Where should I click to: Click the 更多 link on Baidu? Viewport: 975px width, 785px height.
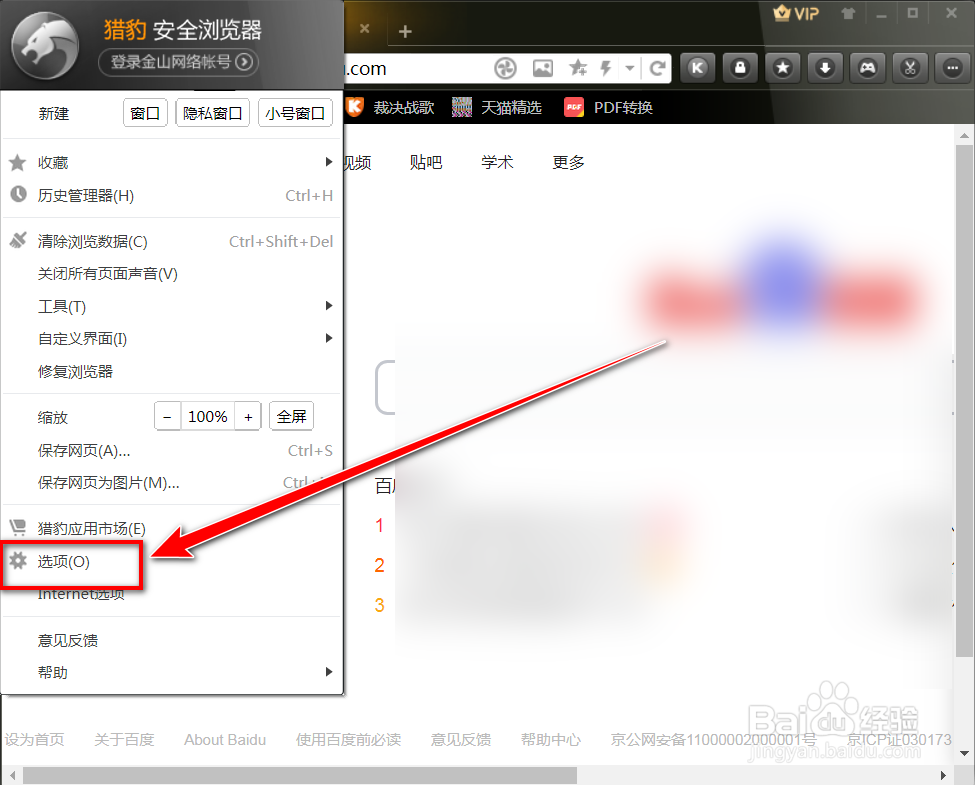point(569,162)
